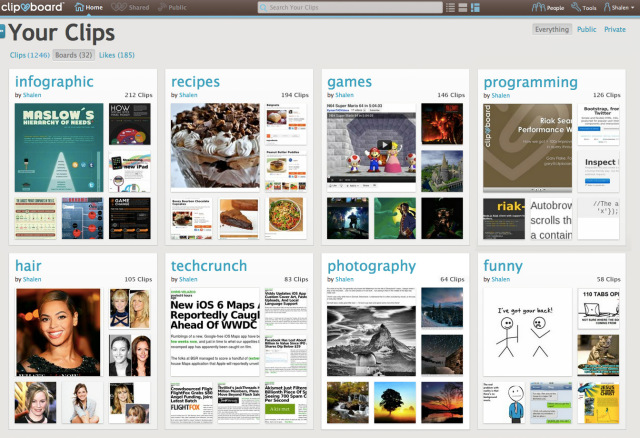Open the Inspect clip in programming
The image size is (640, 438).
(x=598, y=172)
